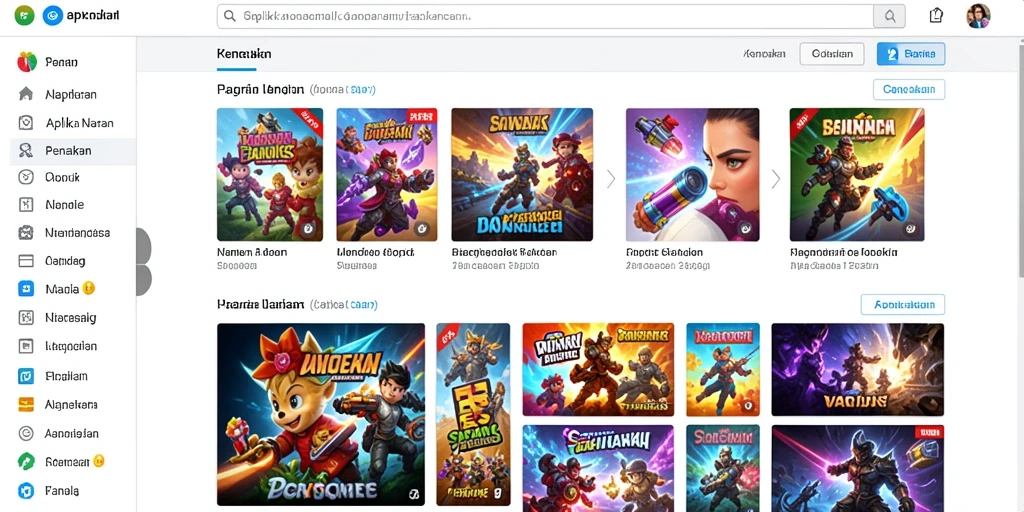Click the blue Fanaia sidebar icon
The height and width of the screenshot is (512, 1024).
point(26,490)
